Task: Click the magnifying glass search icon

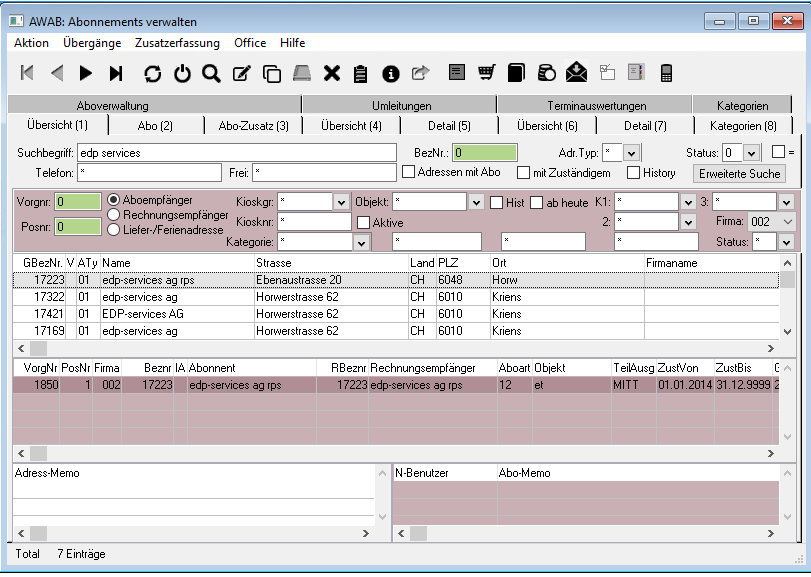Action: 211,73
